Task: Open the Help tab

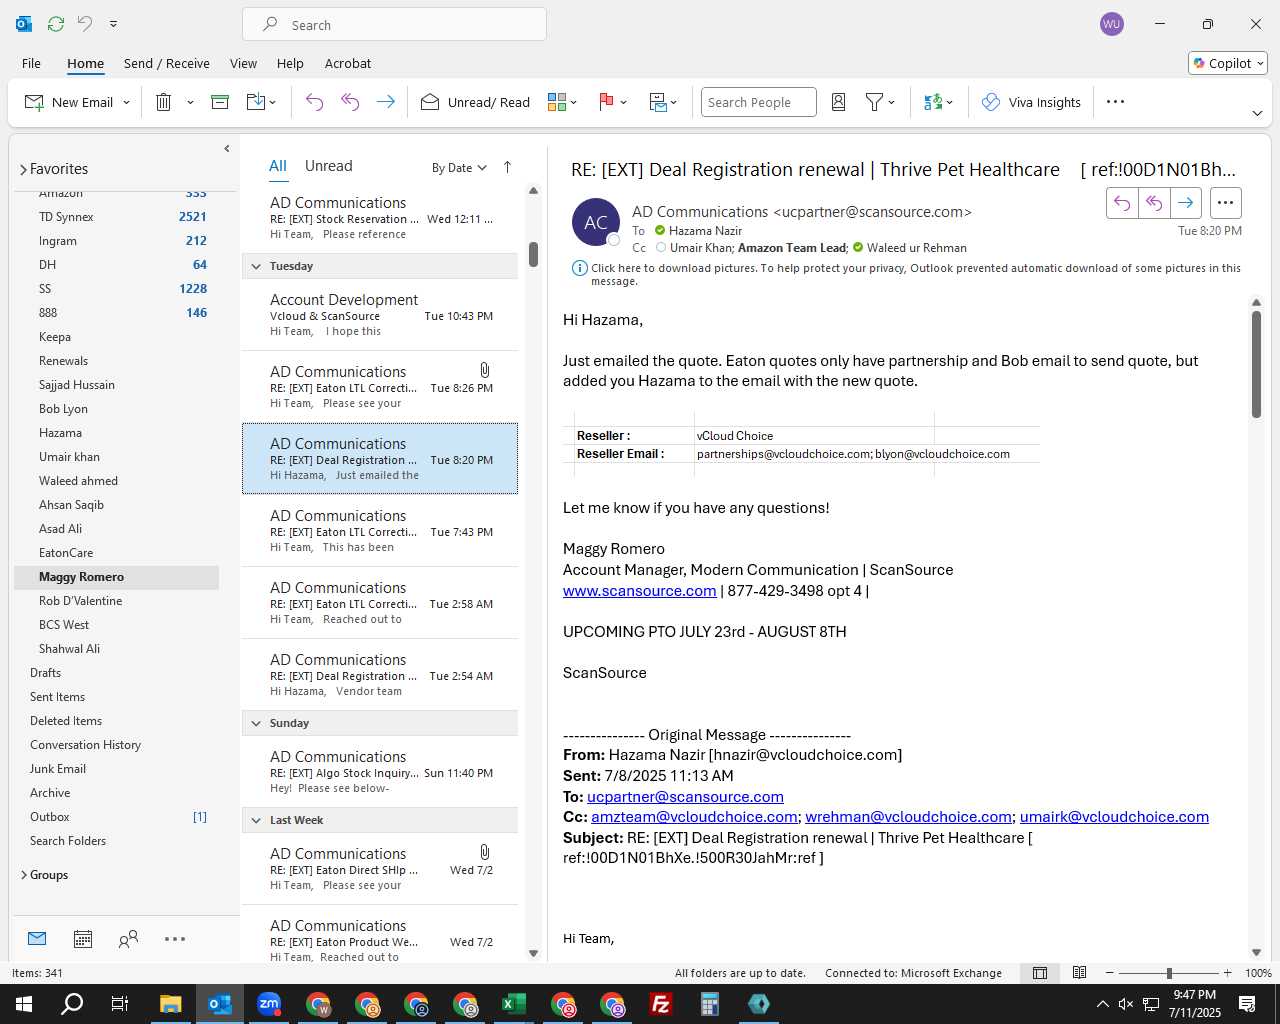Action: (290, 63)
